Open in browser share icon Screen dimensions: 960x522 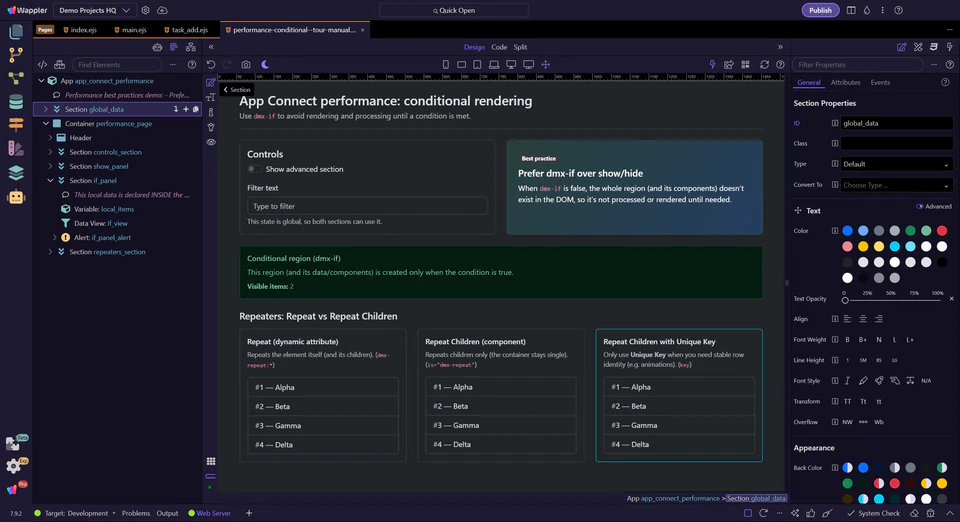point(729,64)
